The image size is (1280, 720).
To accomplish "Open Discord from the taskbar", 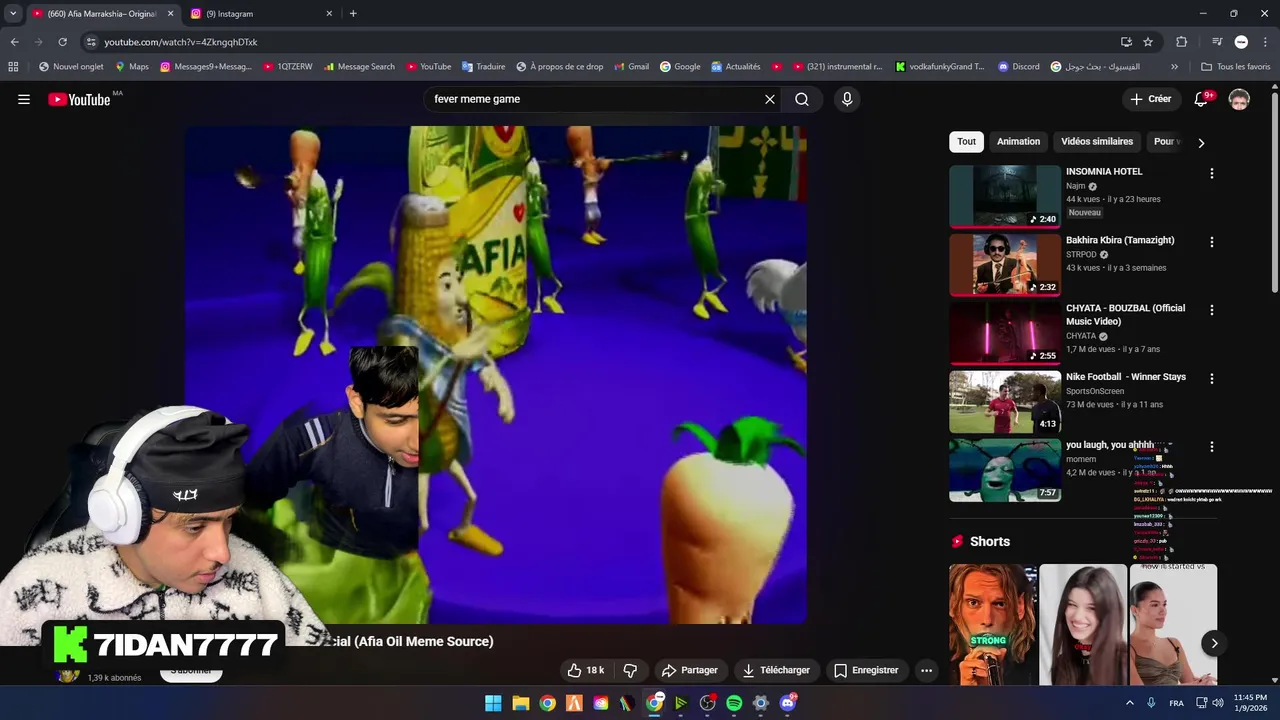I will (x=788, y=703).
